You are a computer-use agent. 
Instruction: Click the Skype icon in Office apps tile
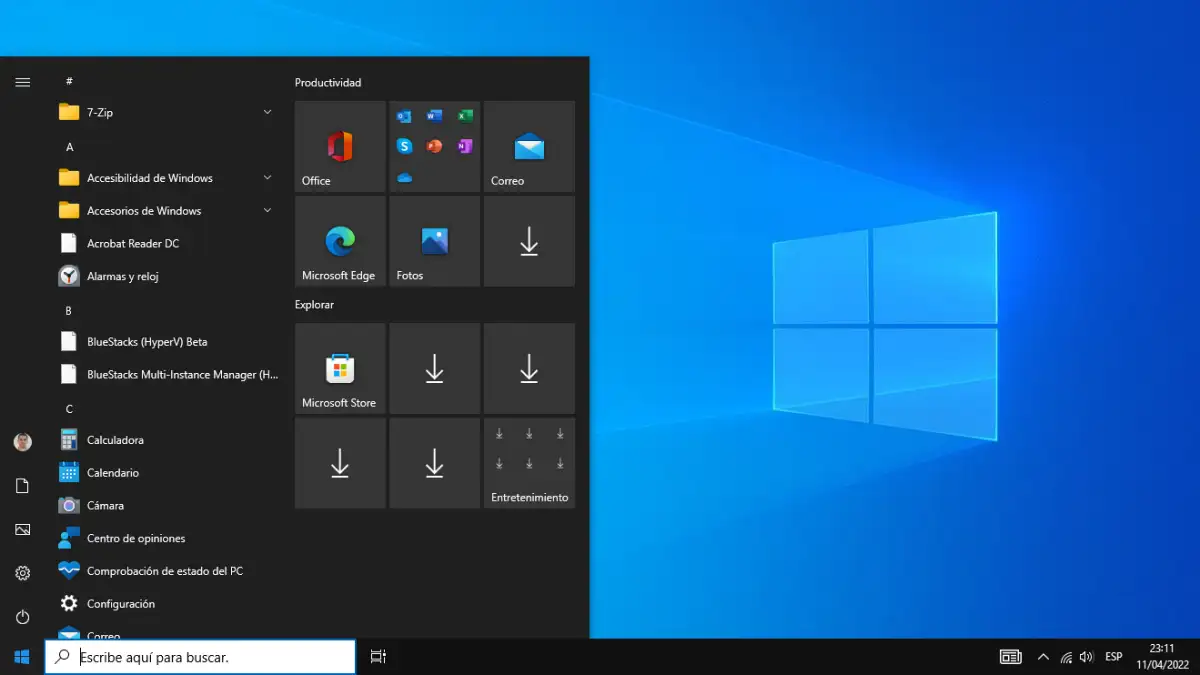(x=404, y=146)
